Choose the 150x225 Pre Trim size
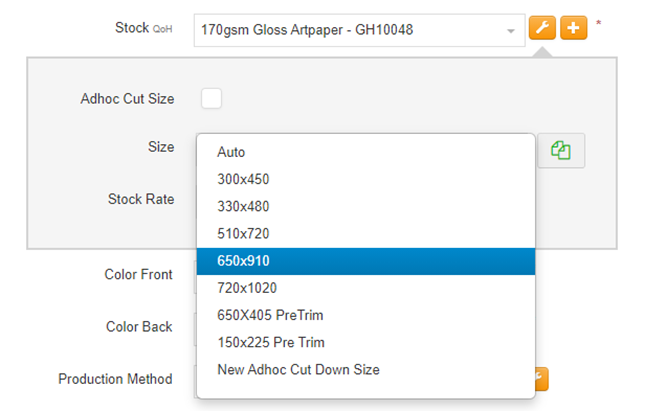 [x=271, y=342]
